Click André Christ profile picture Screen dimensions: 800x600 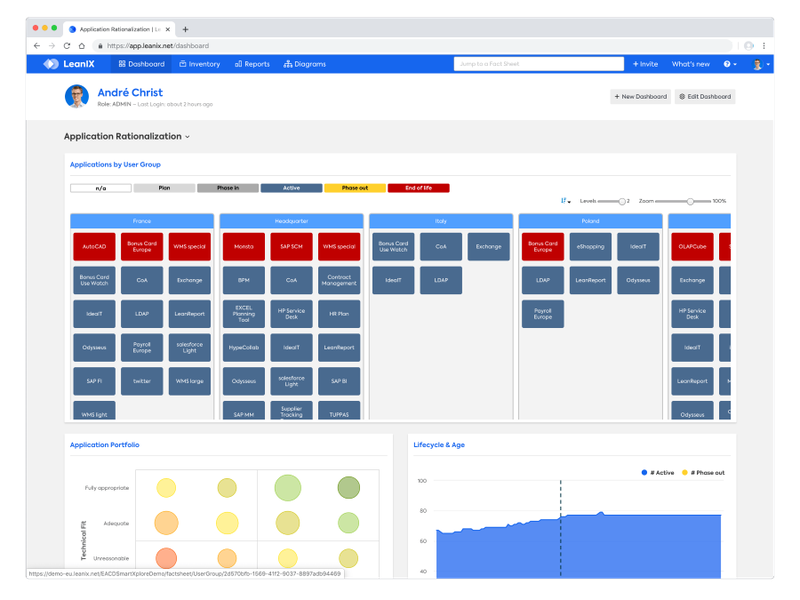click(77, 96)
